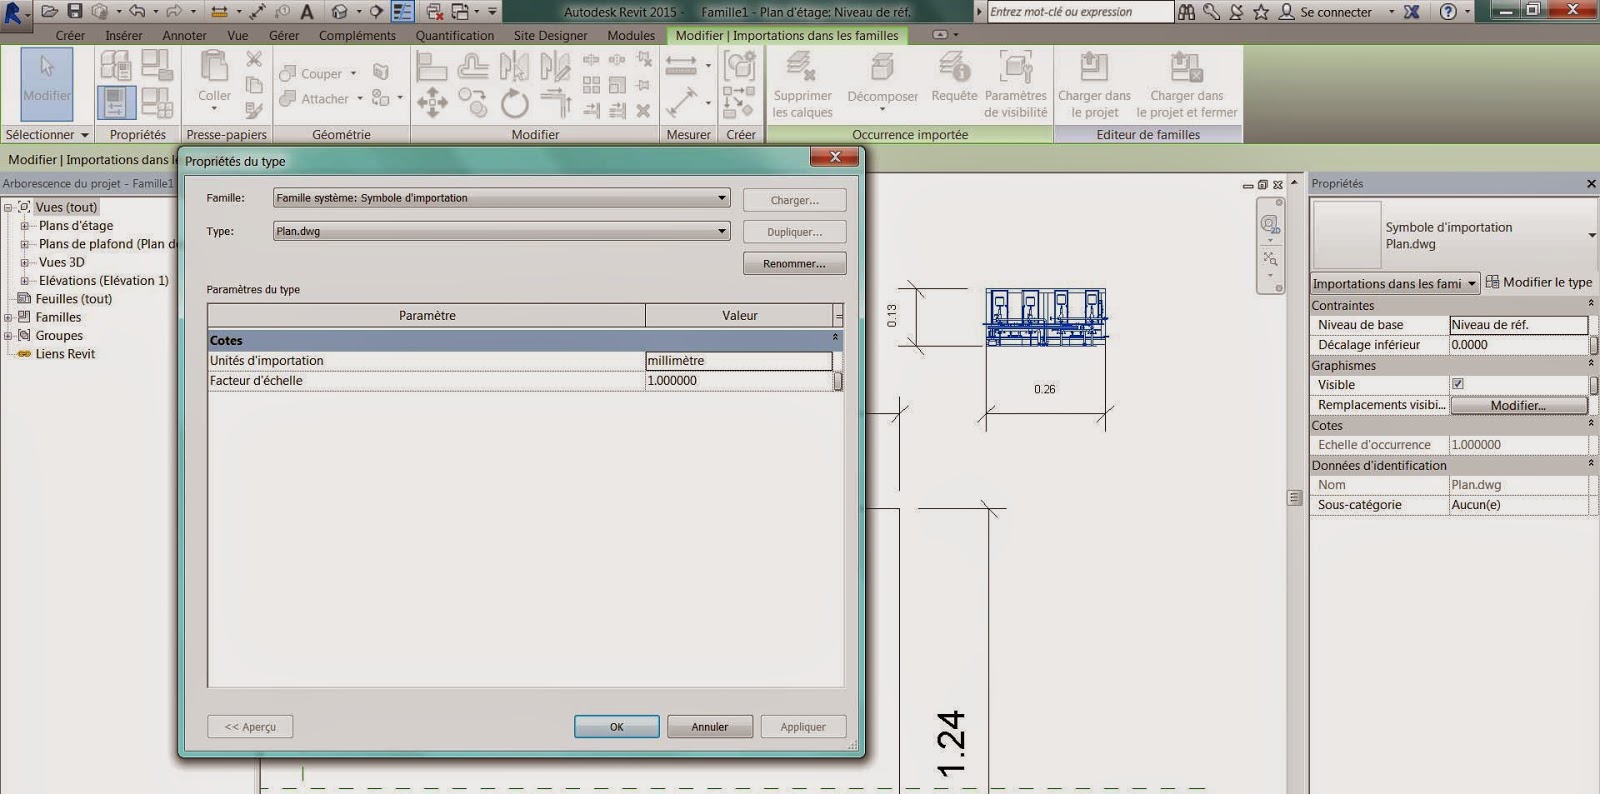Image resolution: width=1600 pixels, height=794 pixels.
Task: Open the Sélectionner panel dropdown
Action: [x=47, y=134]
